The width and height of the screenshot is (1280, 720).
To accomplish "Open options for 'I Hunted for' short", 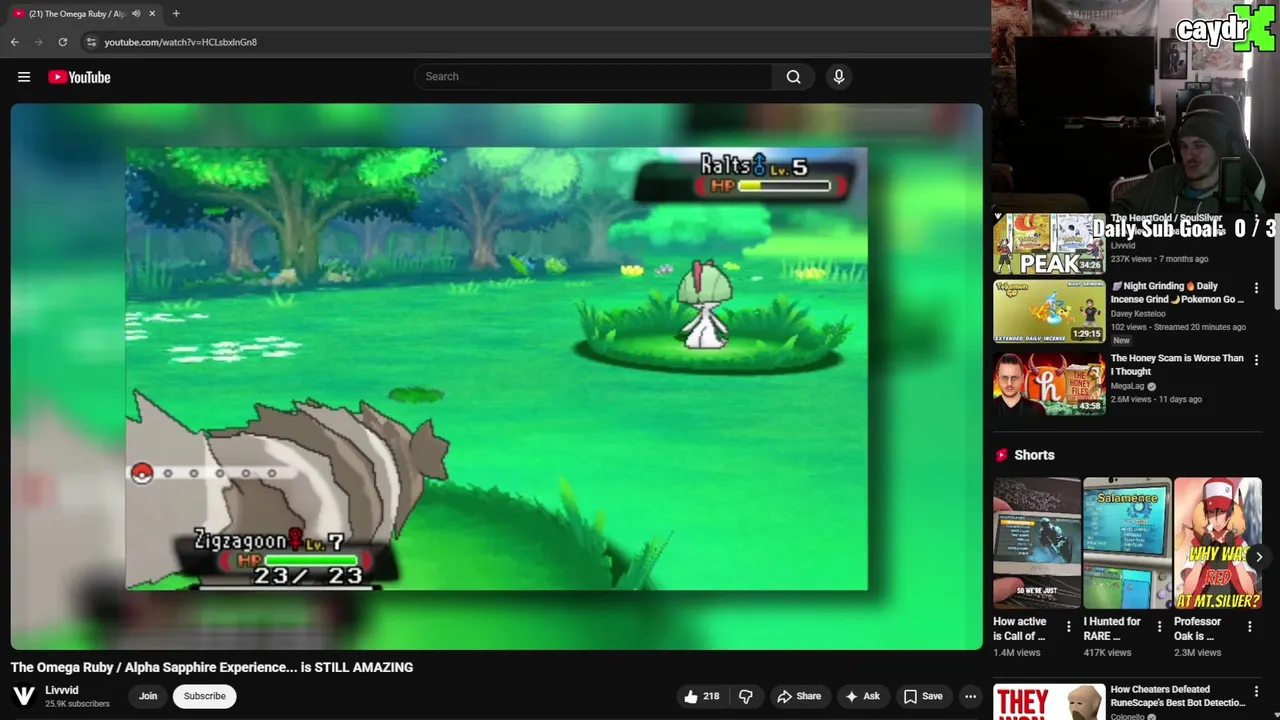I will [x=1159, y=627].
